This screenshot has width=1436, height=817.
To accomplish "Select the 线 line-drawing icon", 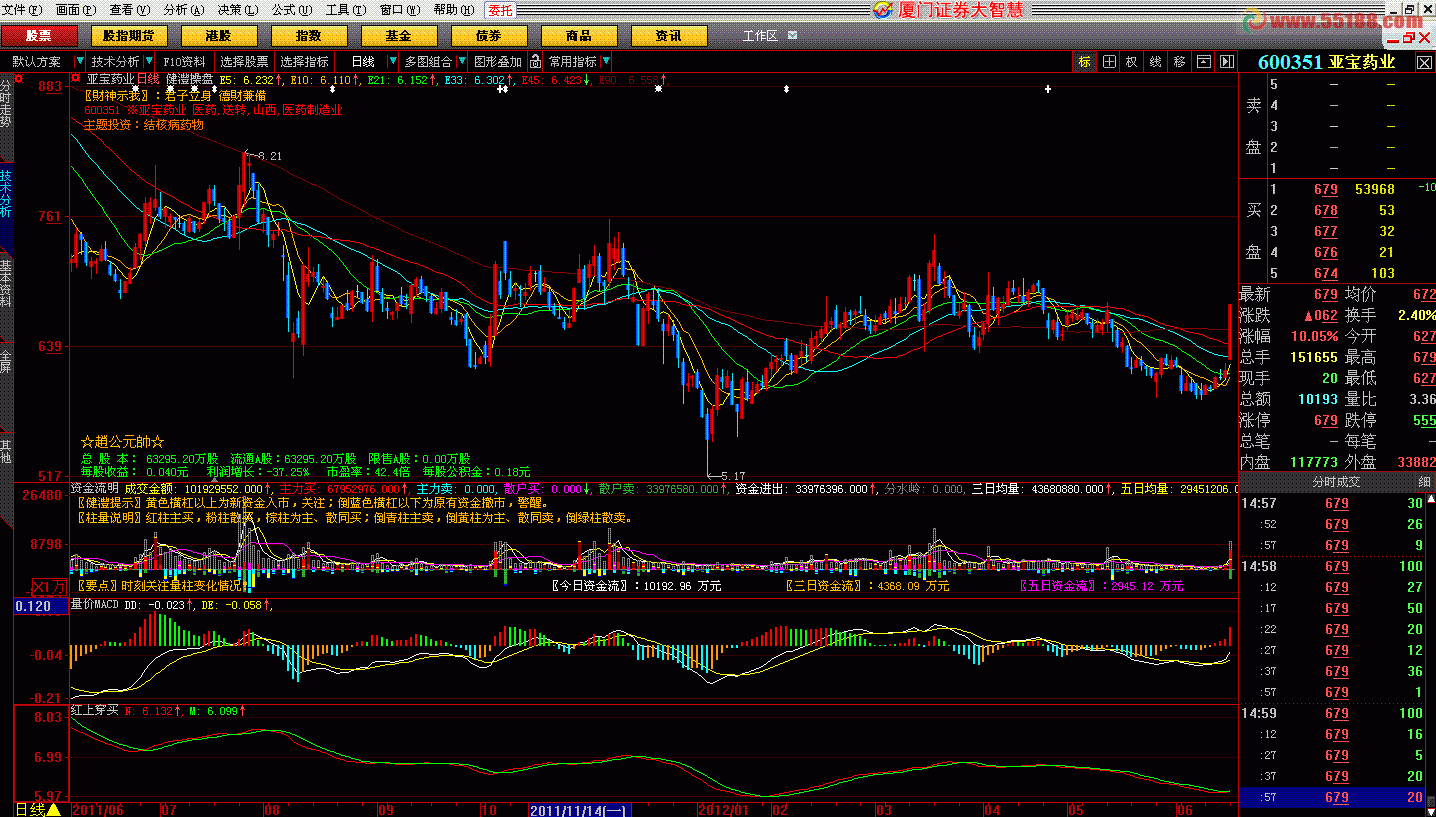I will 1156,62.
